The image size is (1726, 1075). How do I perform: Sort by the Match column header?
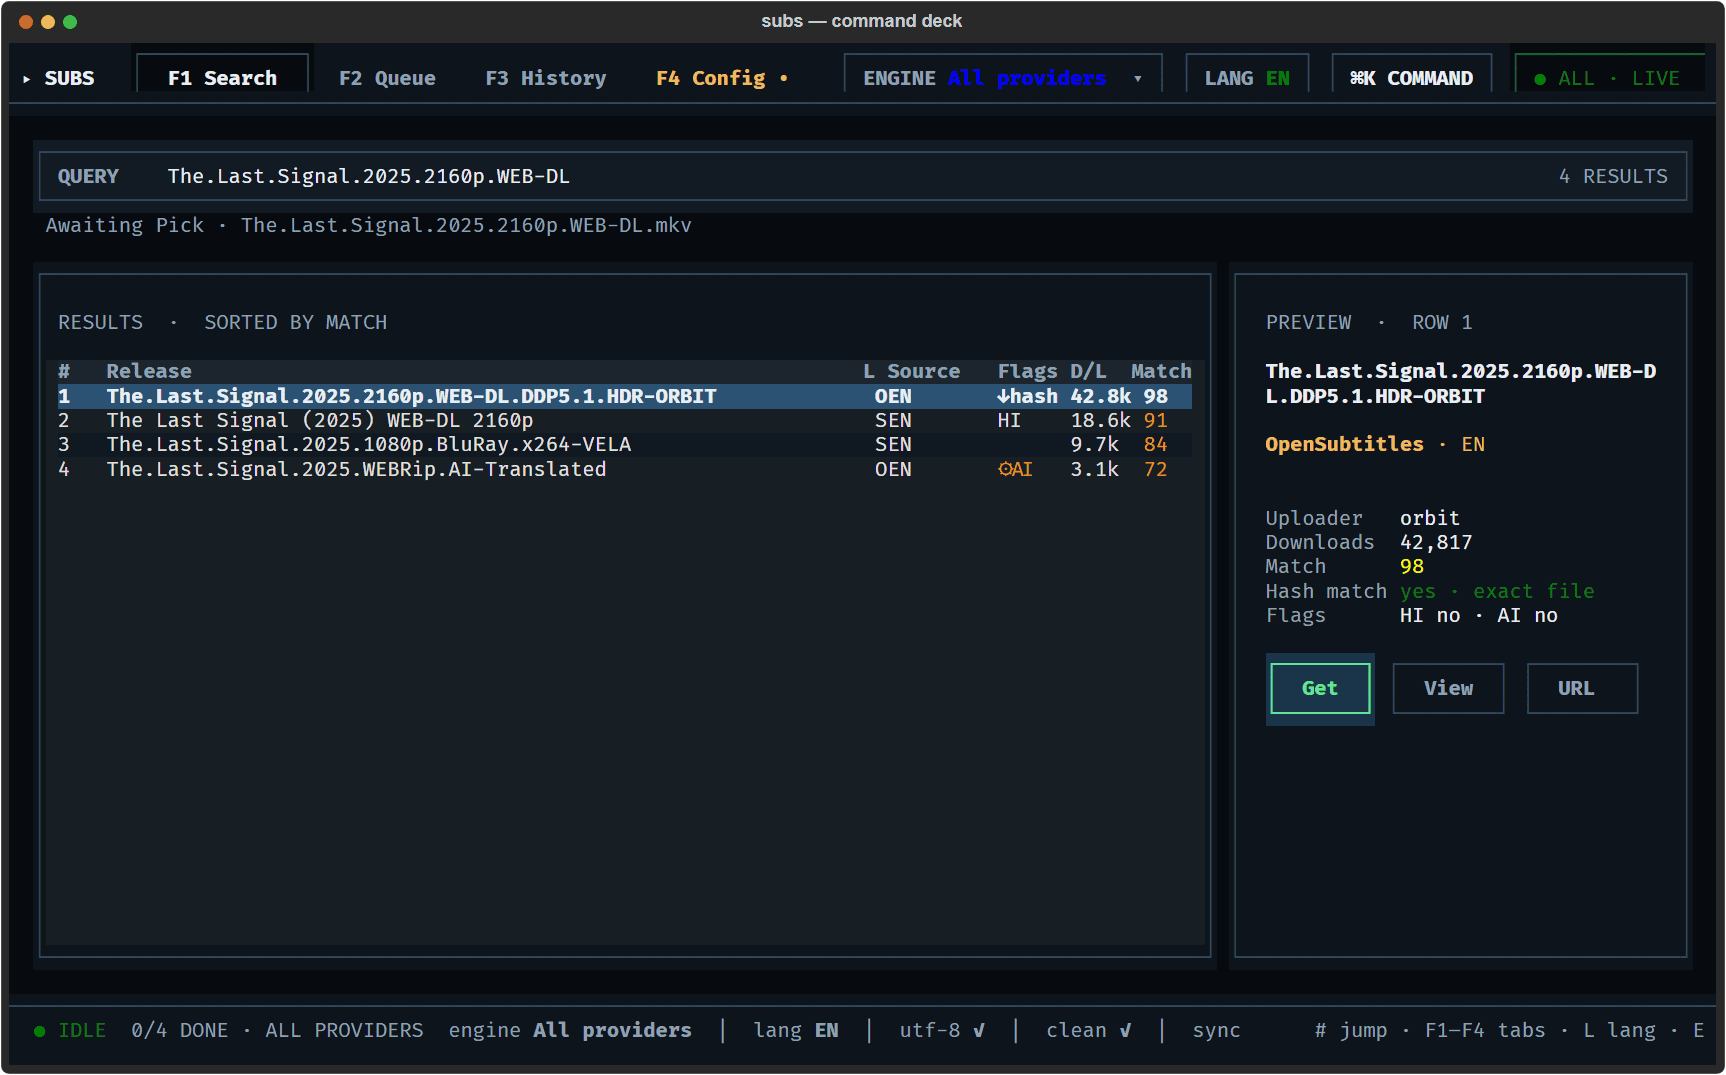[x=1161, y=371]
